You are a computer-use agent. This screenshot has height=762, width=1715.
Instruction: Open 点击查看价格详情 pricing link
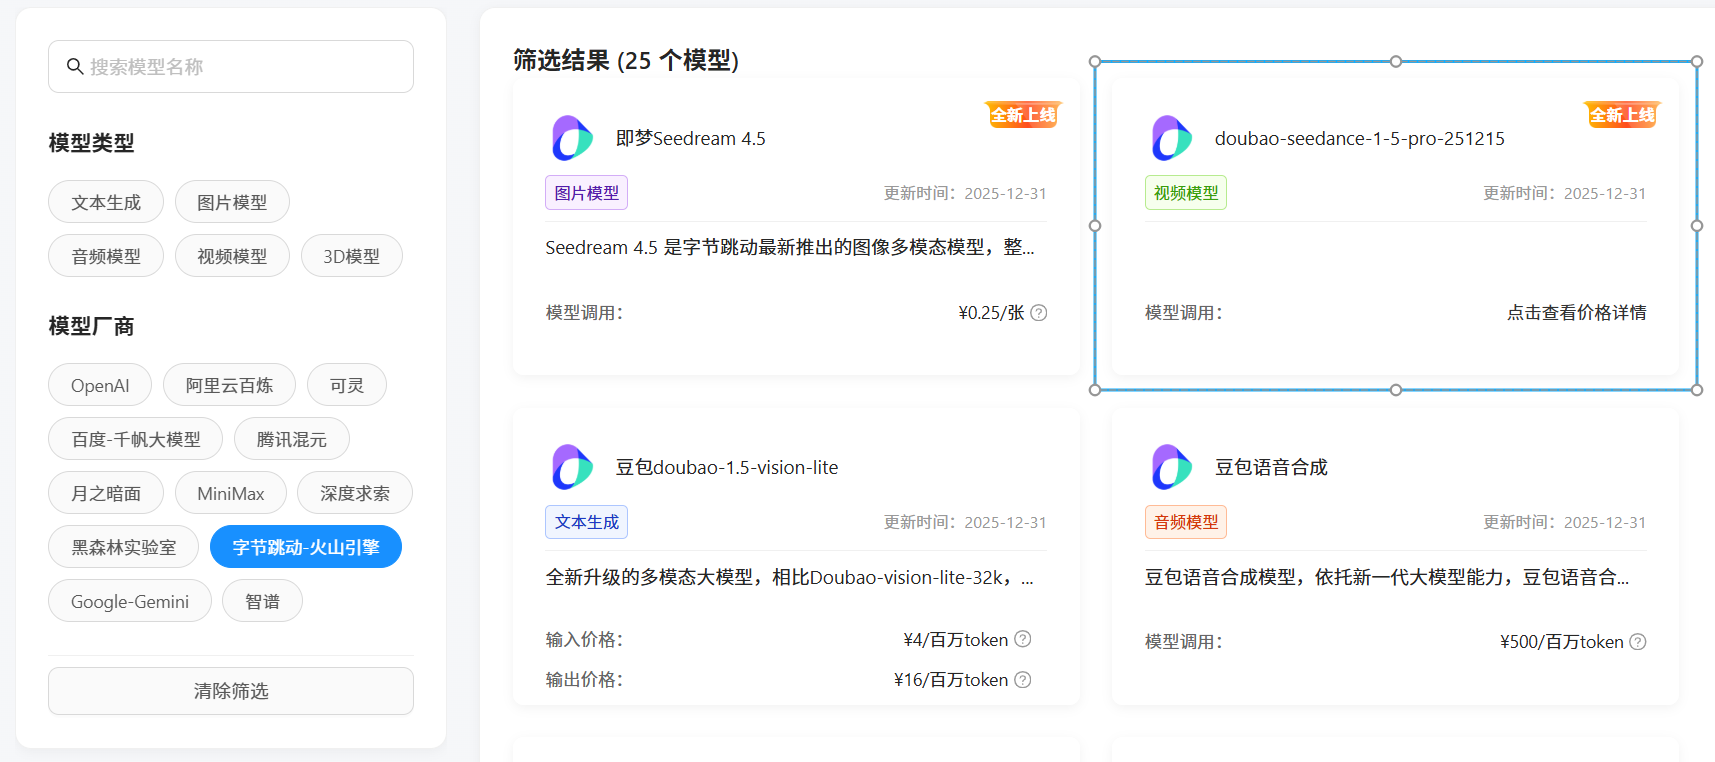click(x=1576, y=313)
